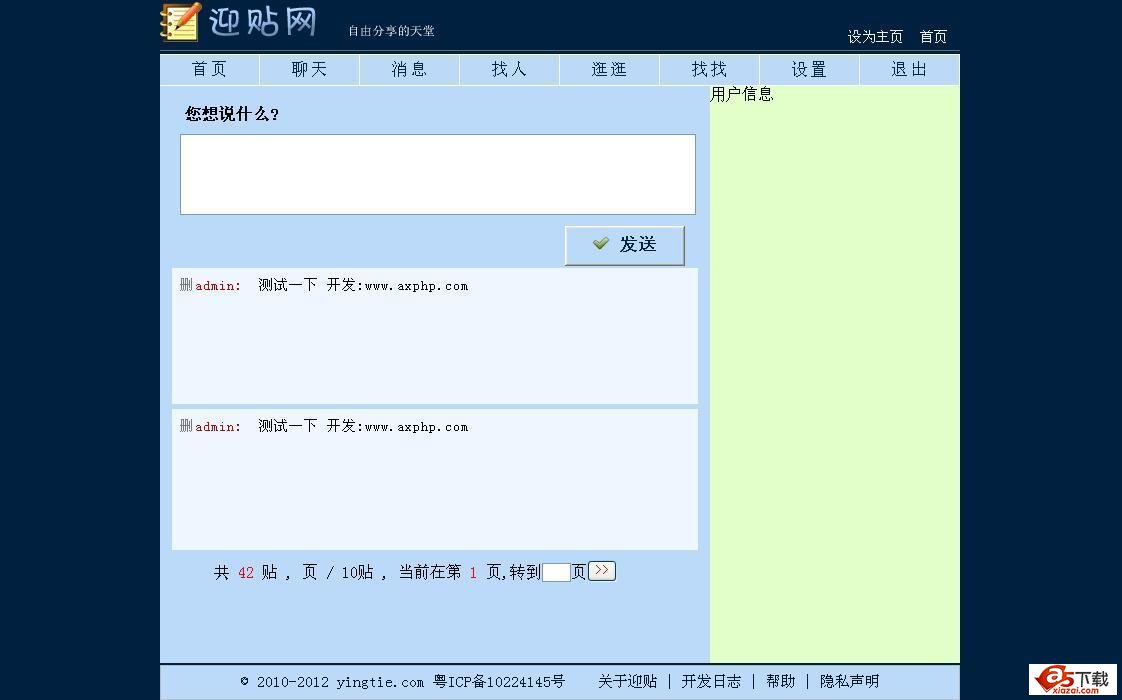Click 退出 to log out

coord(909,69)
